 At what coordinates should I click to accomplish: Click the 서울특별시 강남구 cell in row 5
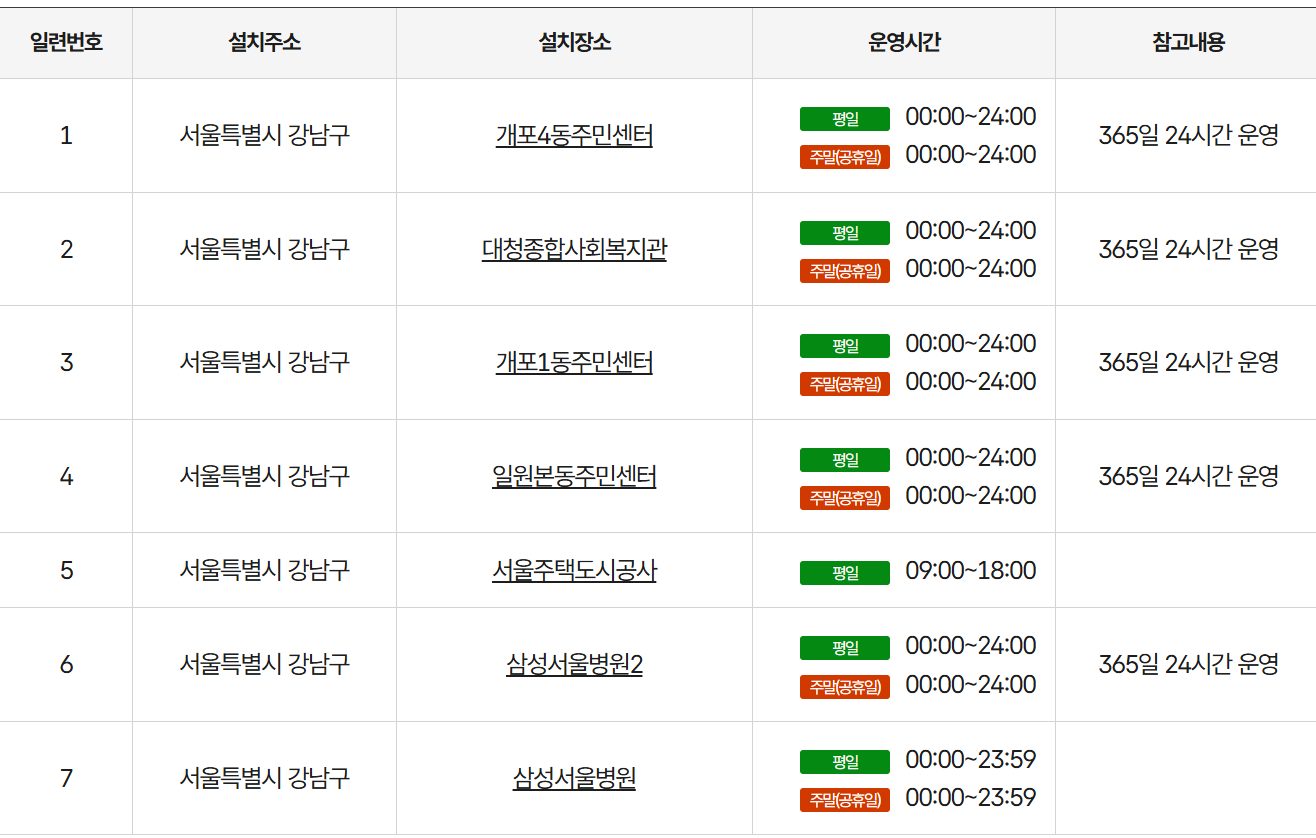click(x=263, y=570)
